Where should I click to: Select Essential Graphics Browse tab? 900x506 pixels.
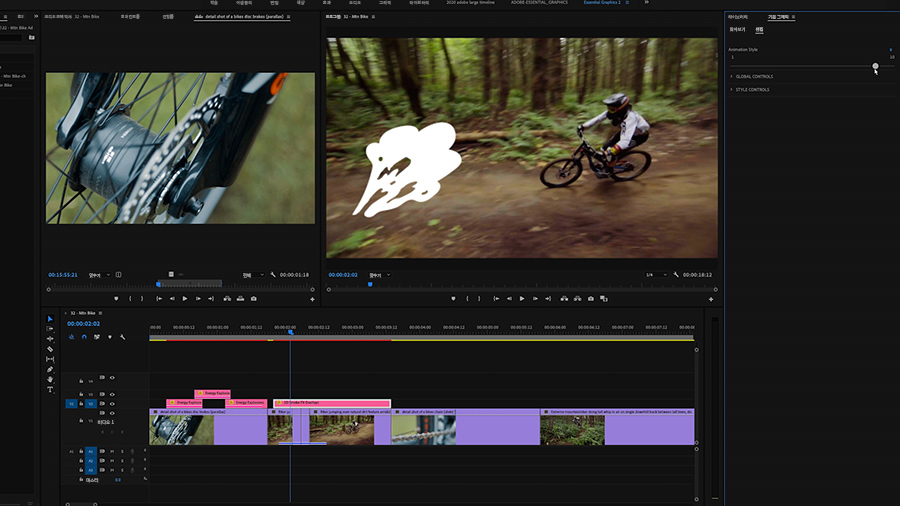737,29
